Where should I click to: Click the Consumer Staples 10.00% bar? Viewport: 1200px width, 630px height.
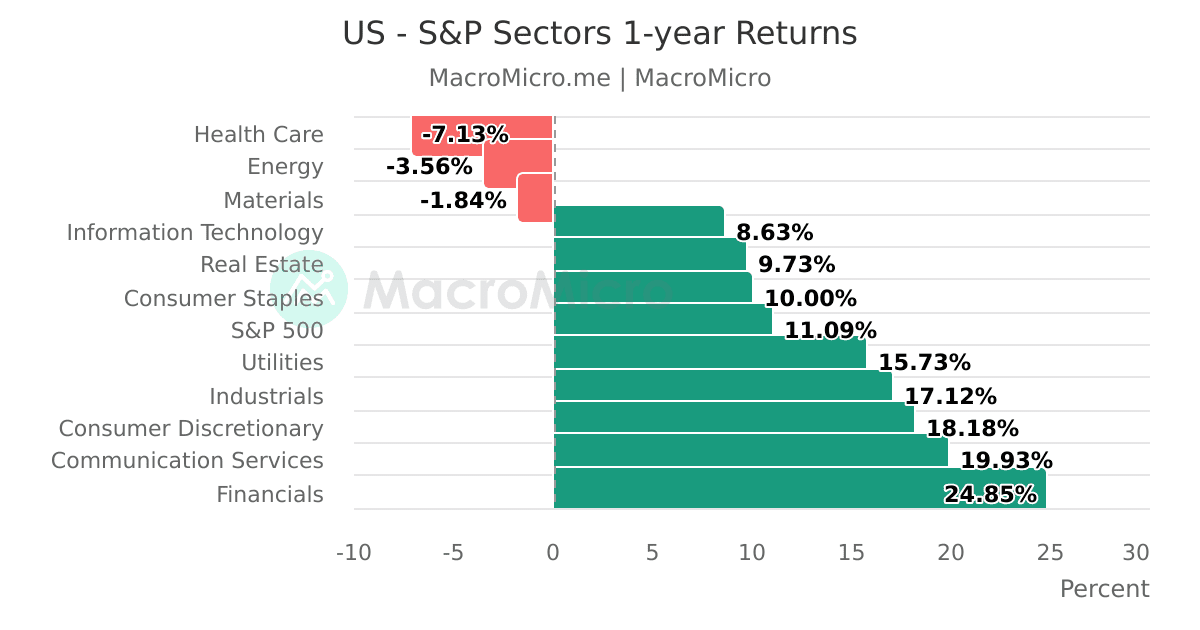click(x=652, y=287)
